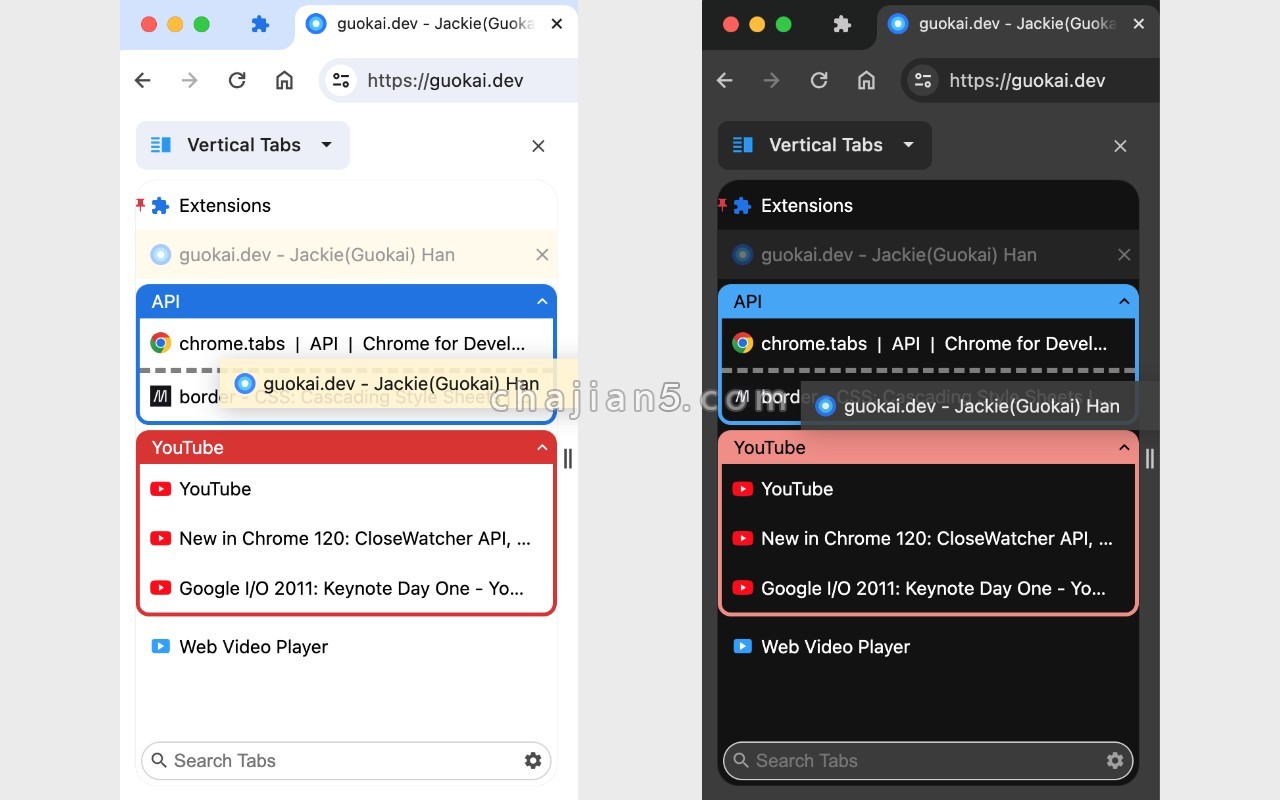Screen dimensions: 1280x800
Task: Click light panel resize handle
Action: (568, 459)
